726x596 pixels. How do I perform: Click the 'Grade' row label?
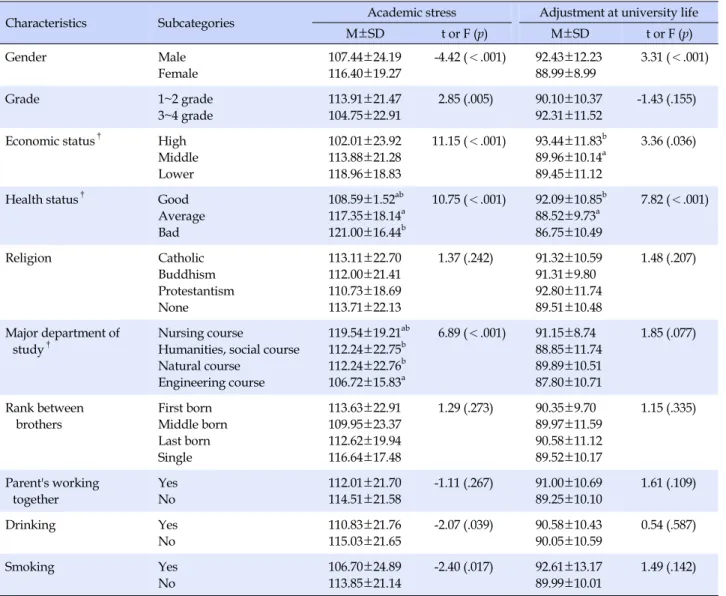(22, 99)
